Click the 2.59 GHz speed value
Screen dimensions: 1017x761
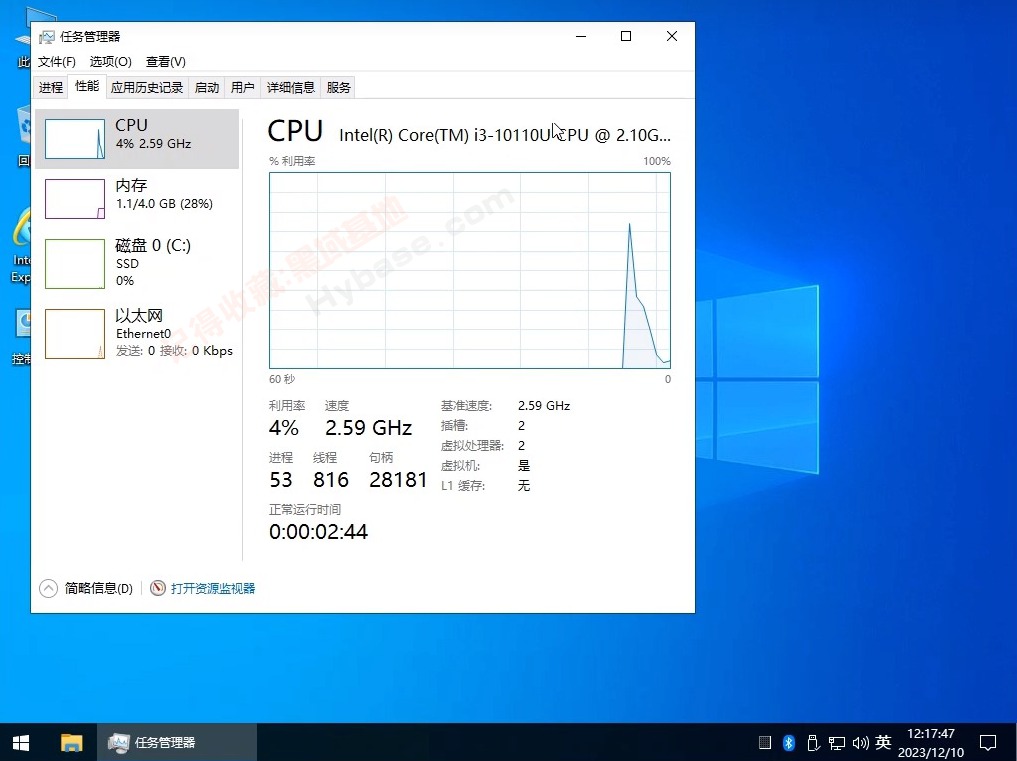click(x=368, y=428)
